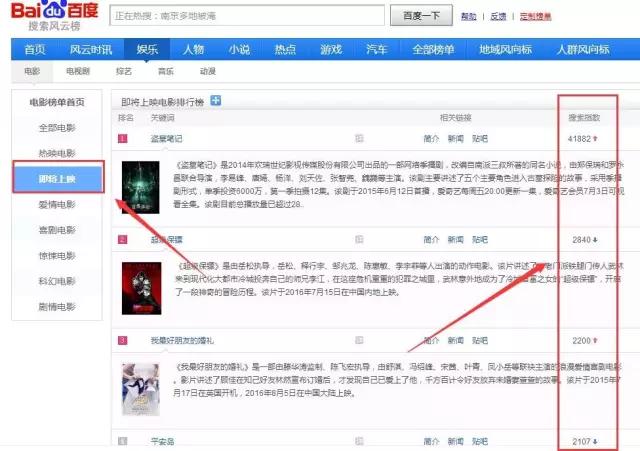Open 简介 link for 宇宙岛
The height and width of the screenshot is (451, 640).
point(431,441)
